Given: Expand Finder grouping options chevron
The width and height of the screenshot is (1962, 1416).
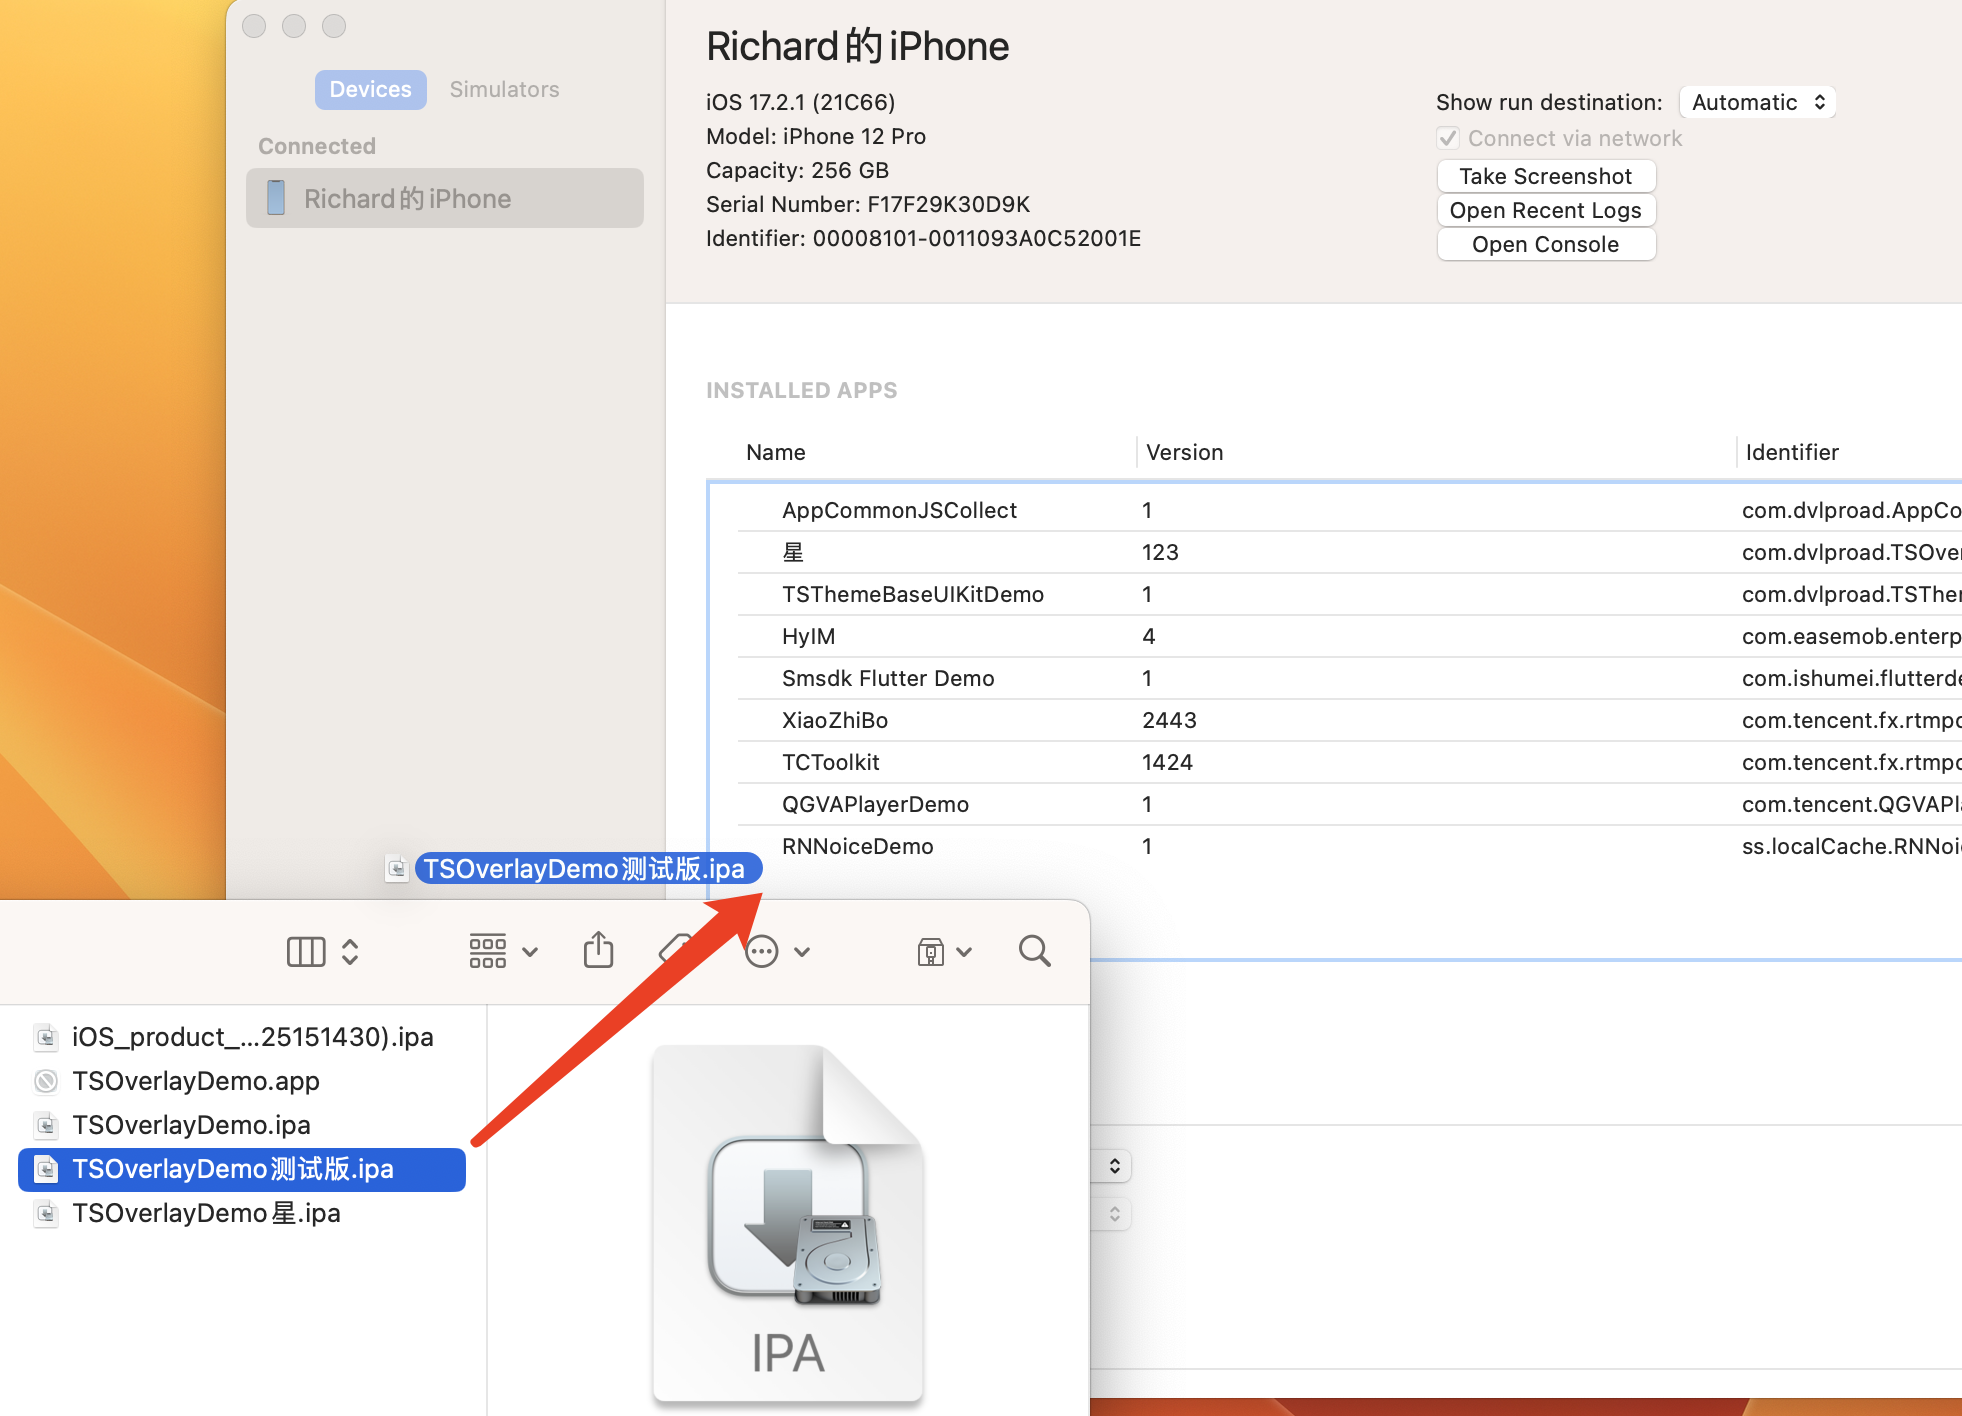Looking at the screenshot, I should tap(530, 952).
